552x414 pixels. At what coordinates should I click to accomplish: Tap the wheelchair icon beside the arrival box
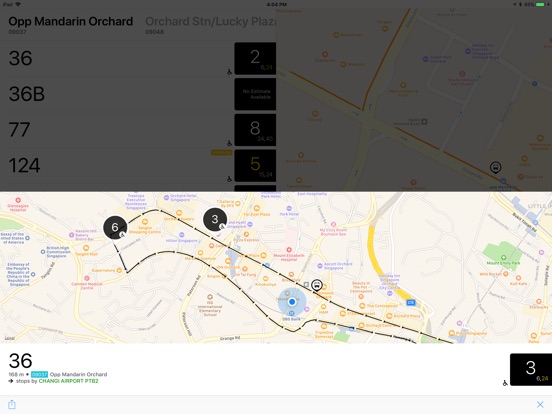click(x=505, y=383)
